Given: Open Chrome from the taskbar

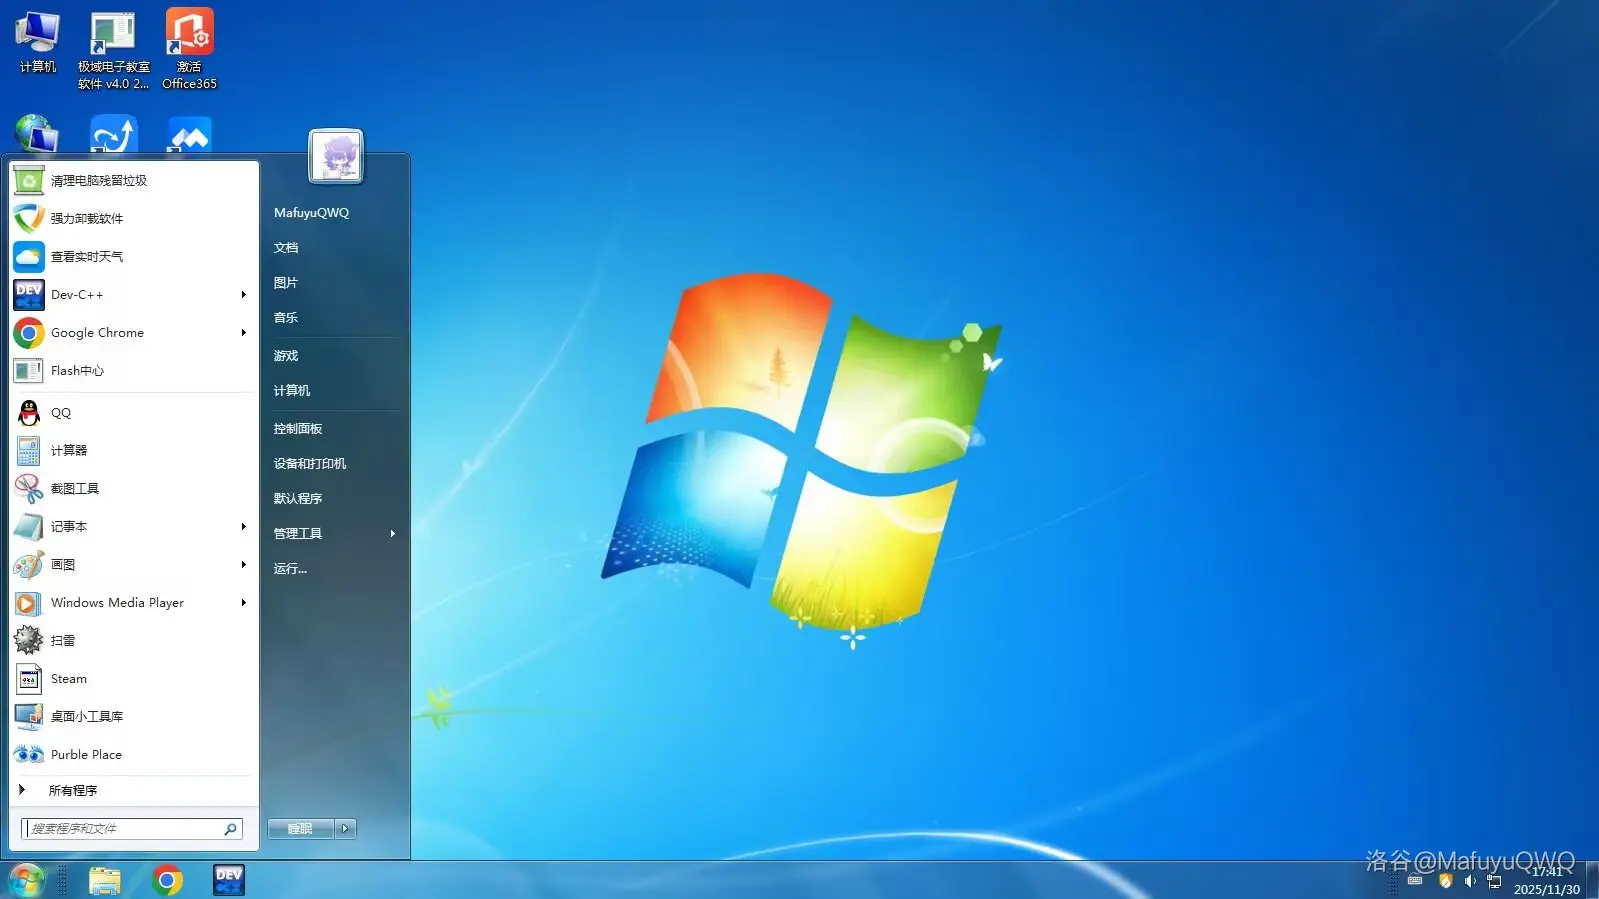Looking at the screenshot, I should [167, 880].
